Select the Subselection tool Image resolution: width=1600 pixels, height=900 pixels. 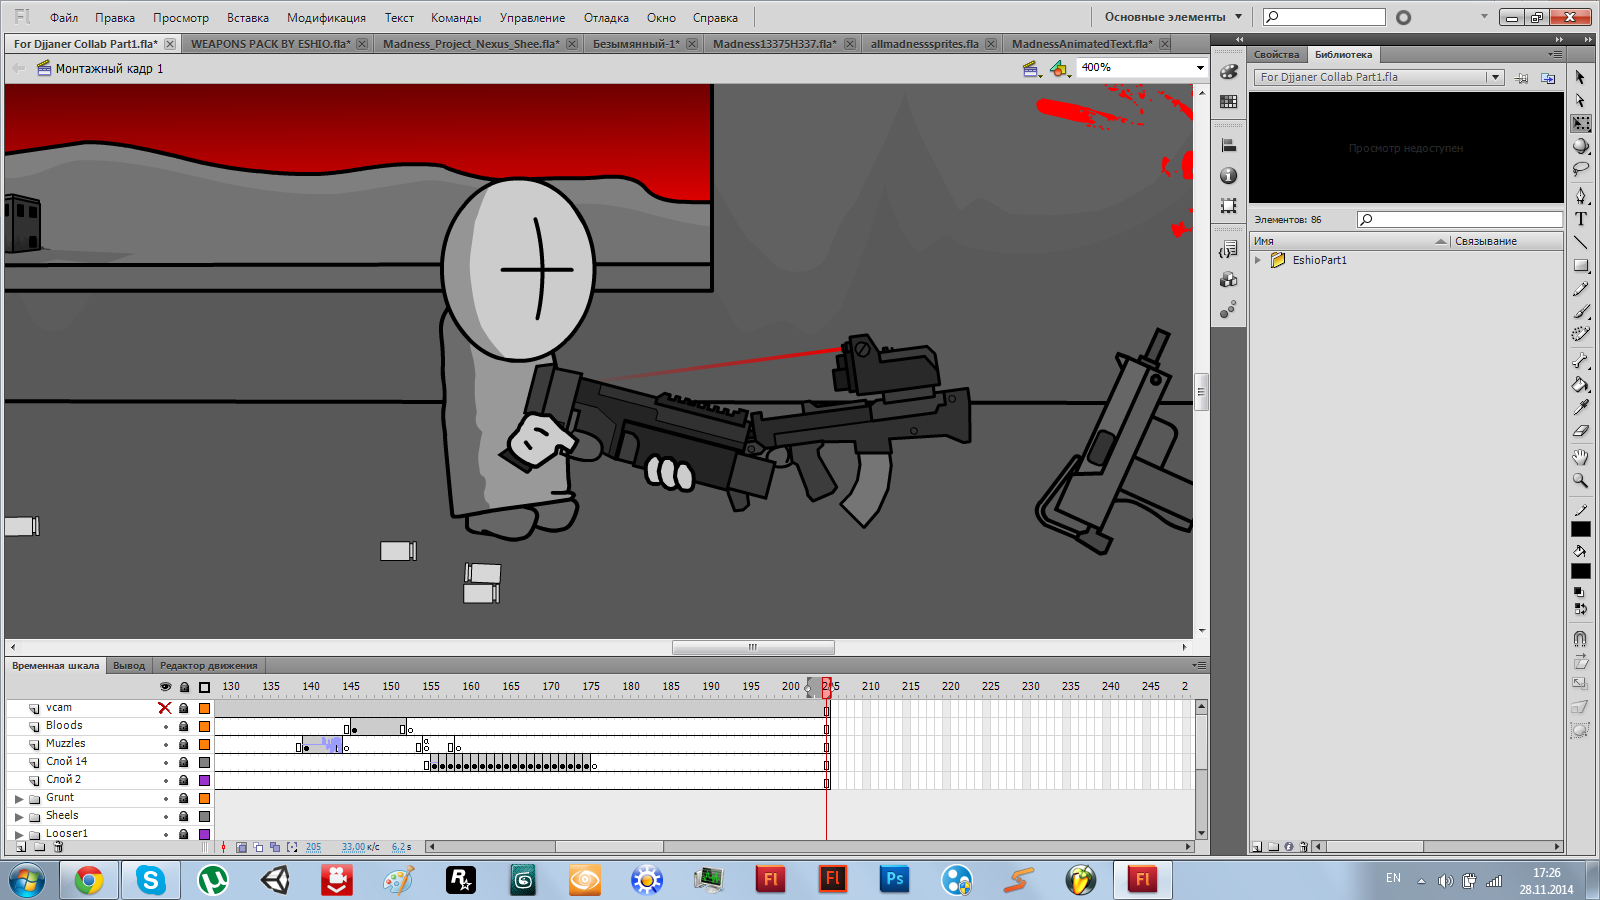click(x=1580, y=100)
